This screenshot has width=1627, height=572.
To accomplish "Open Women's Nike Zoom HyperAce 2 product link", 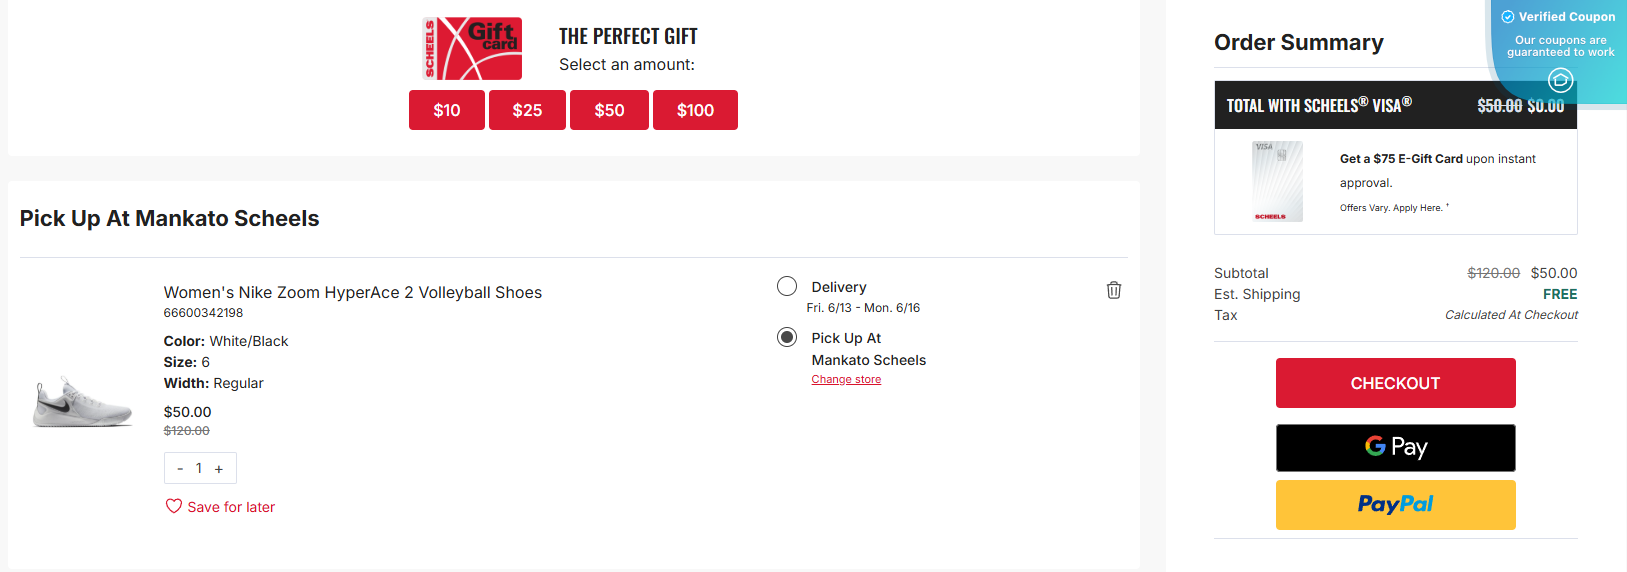I will click(352, 292).
